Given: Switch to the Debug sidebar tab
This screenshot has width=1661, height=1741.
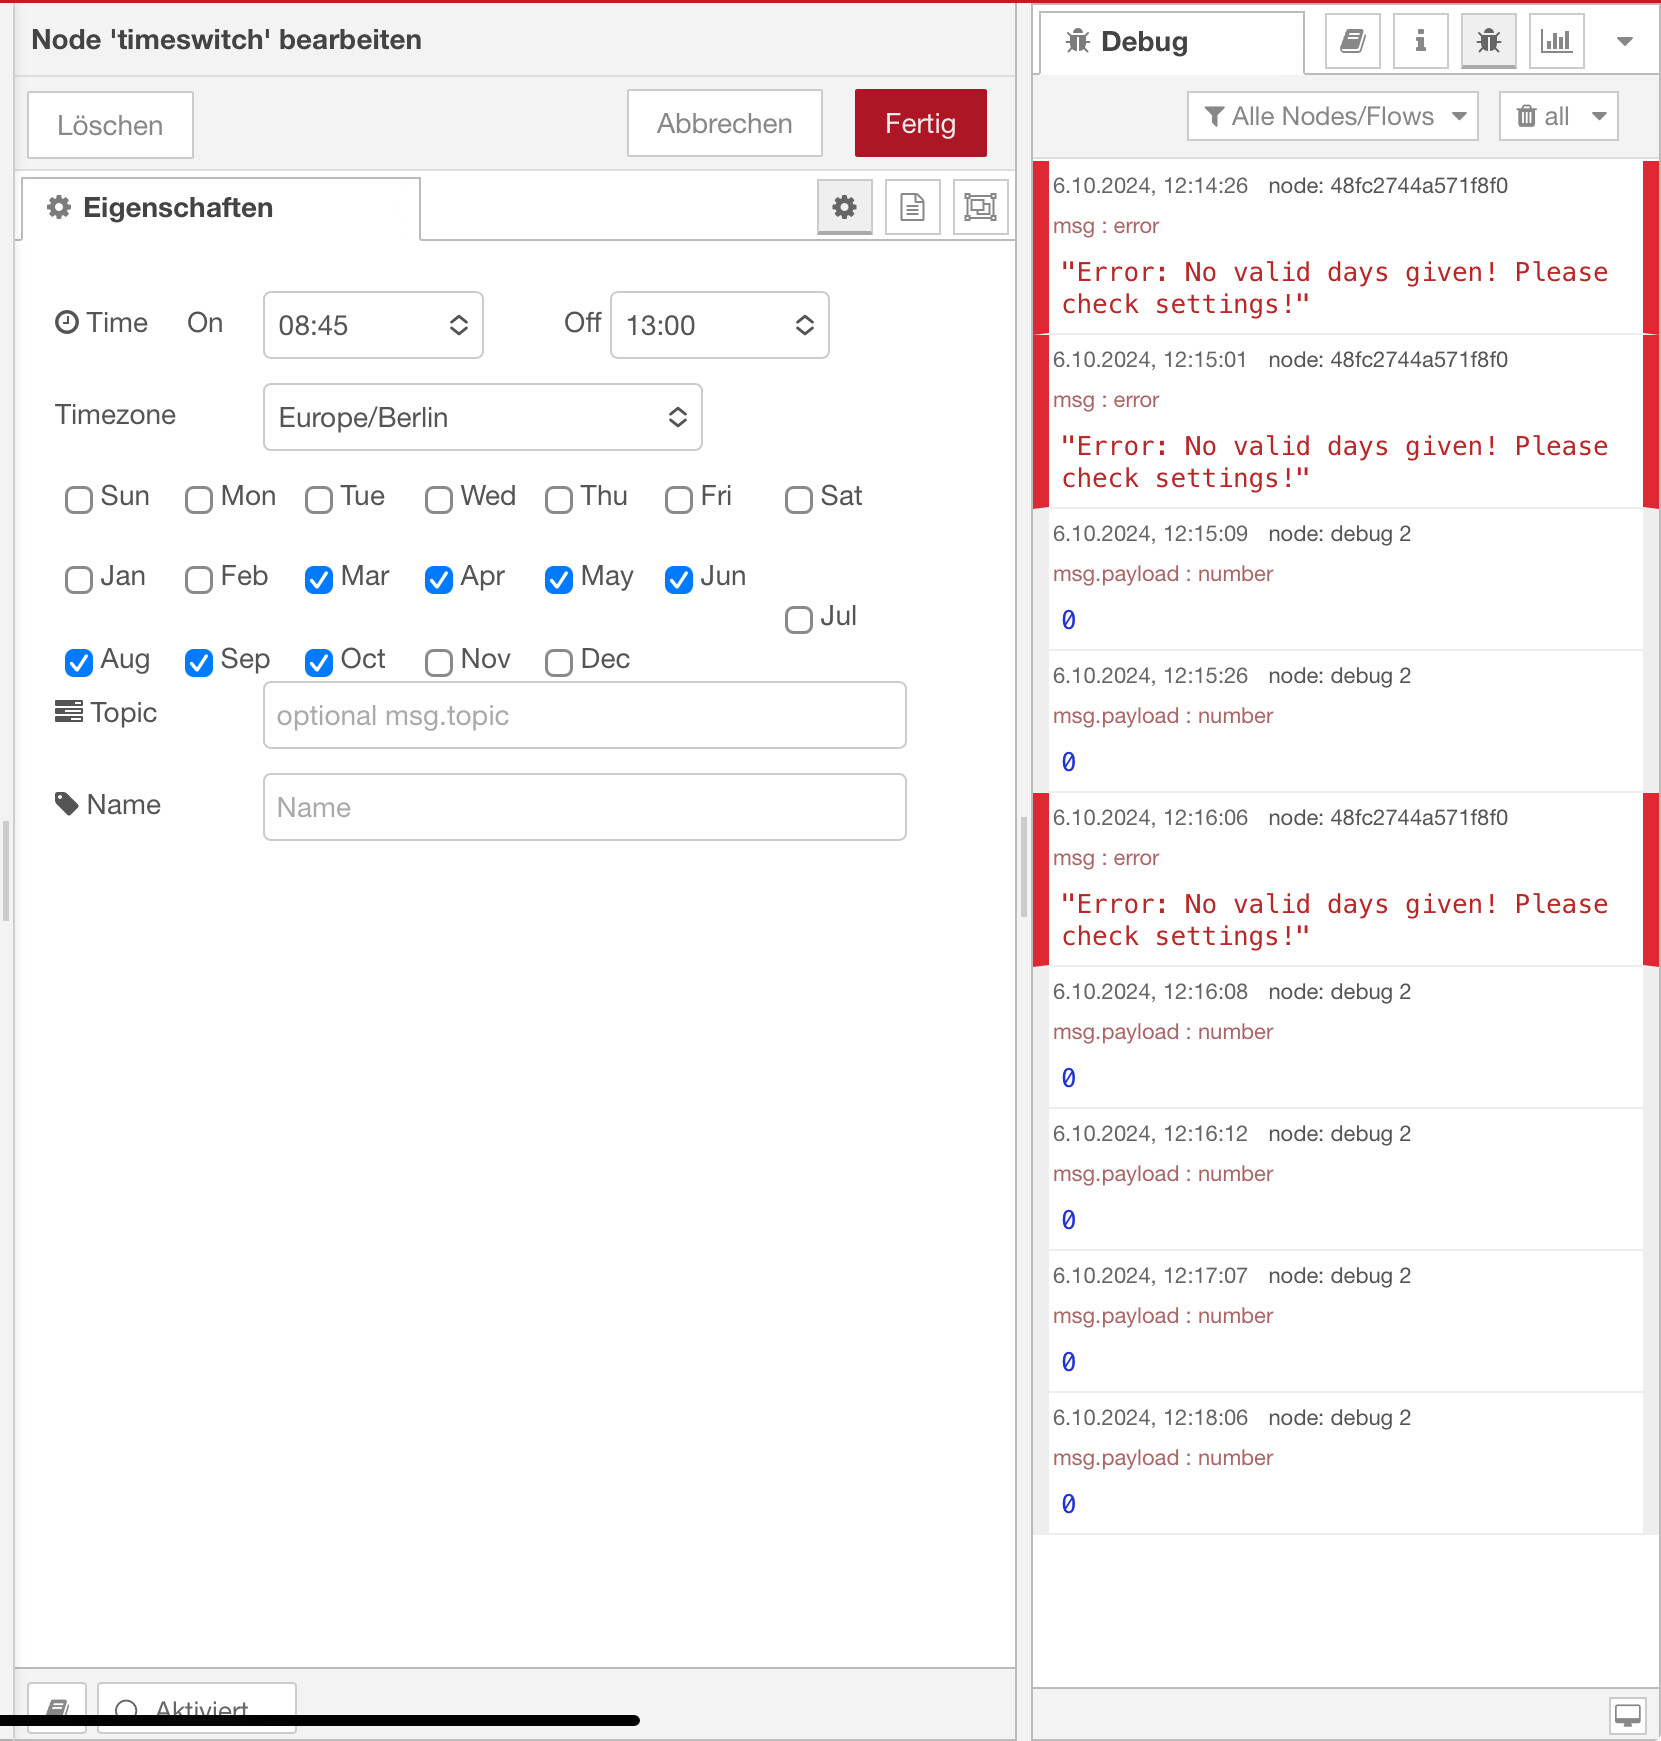Looking at the screenshot, I should pos(1171,42).
